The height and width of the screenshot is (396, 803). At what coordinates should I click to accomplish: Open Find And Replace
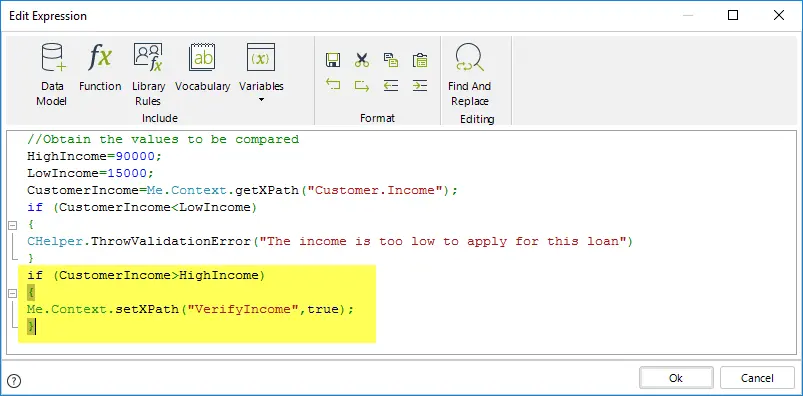470,74
